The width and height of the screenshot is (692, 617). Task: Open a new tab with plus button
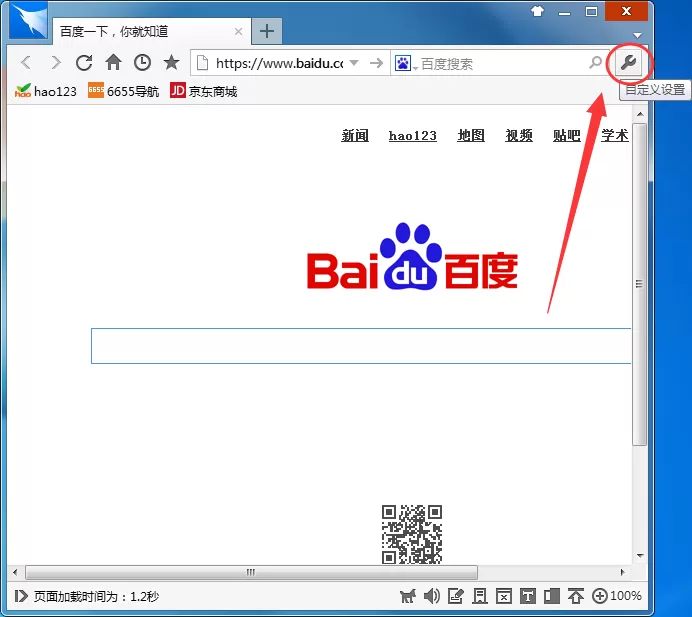267,31
